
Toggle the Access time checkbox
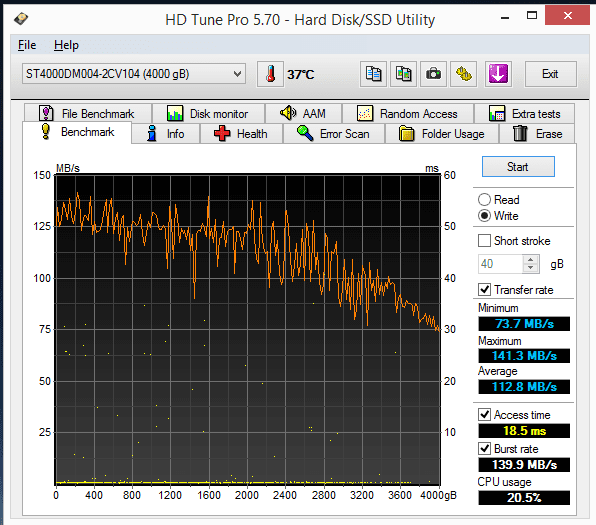[484, 414]
